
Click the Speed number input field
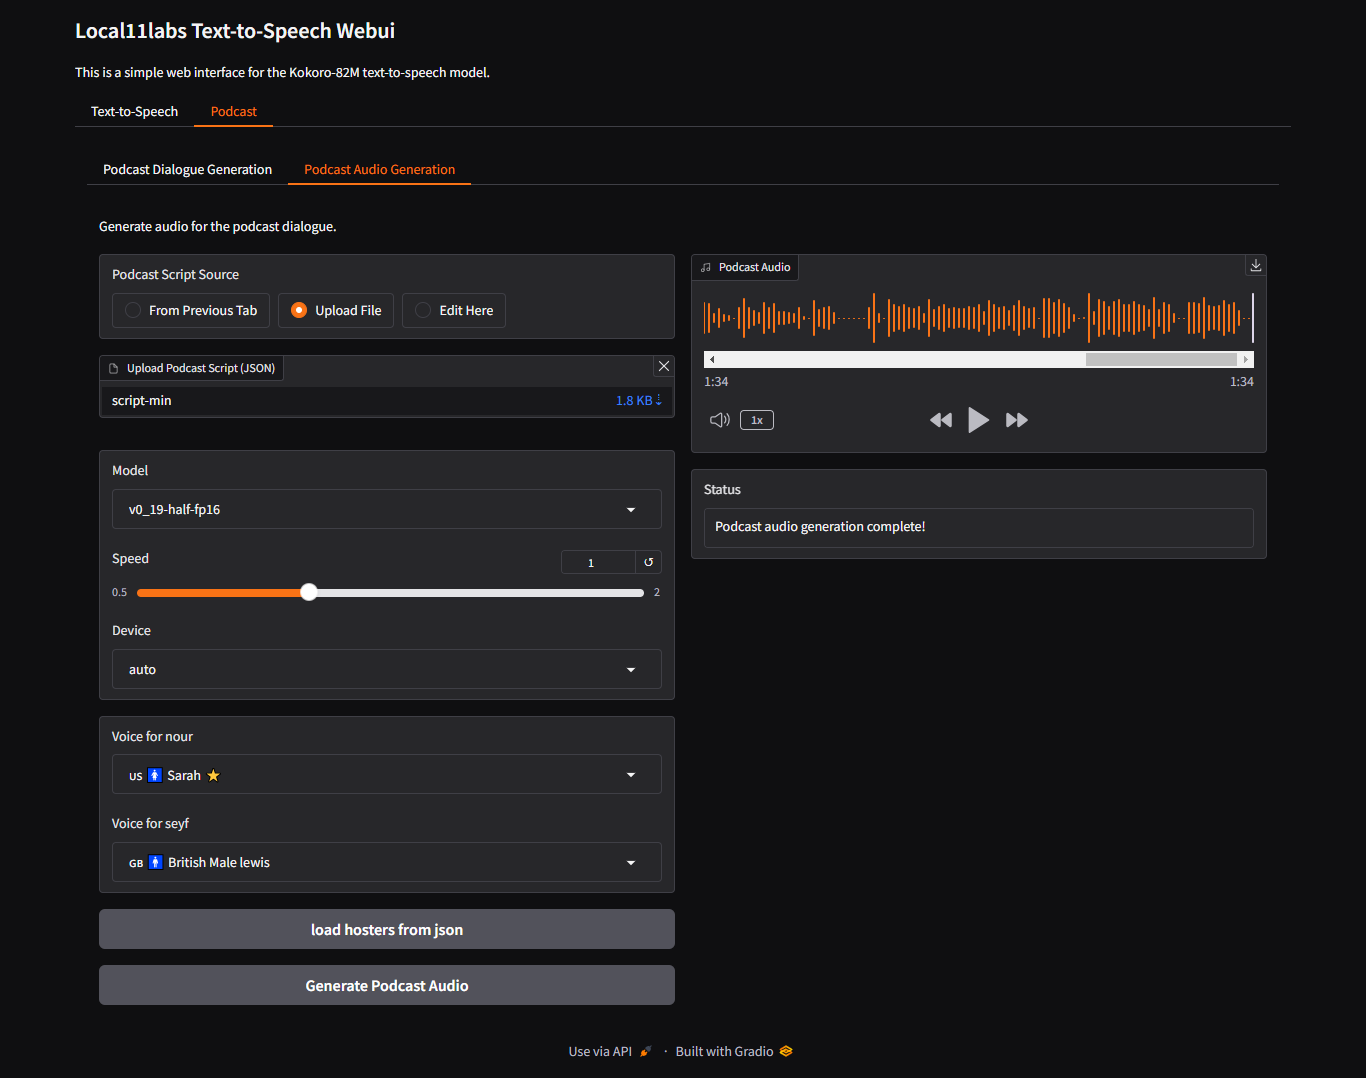[x=598, y=562]
